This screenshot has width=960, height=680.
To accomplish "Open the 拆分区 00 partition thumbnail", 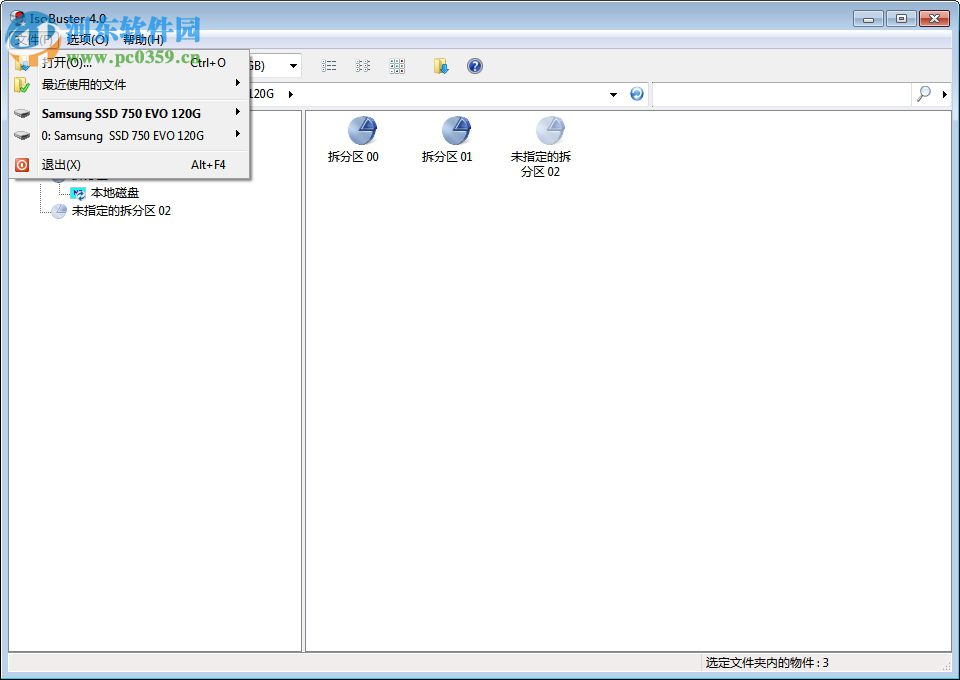I will 363,132.
